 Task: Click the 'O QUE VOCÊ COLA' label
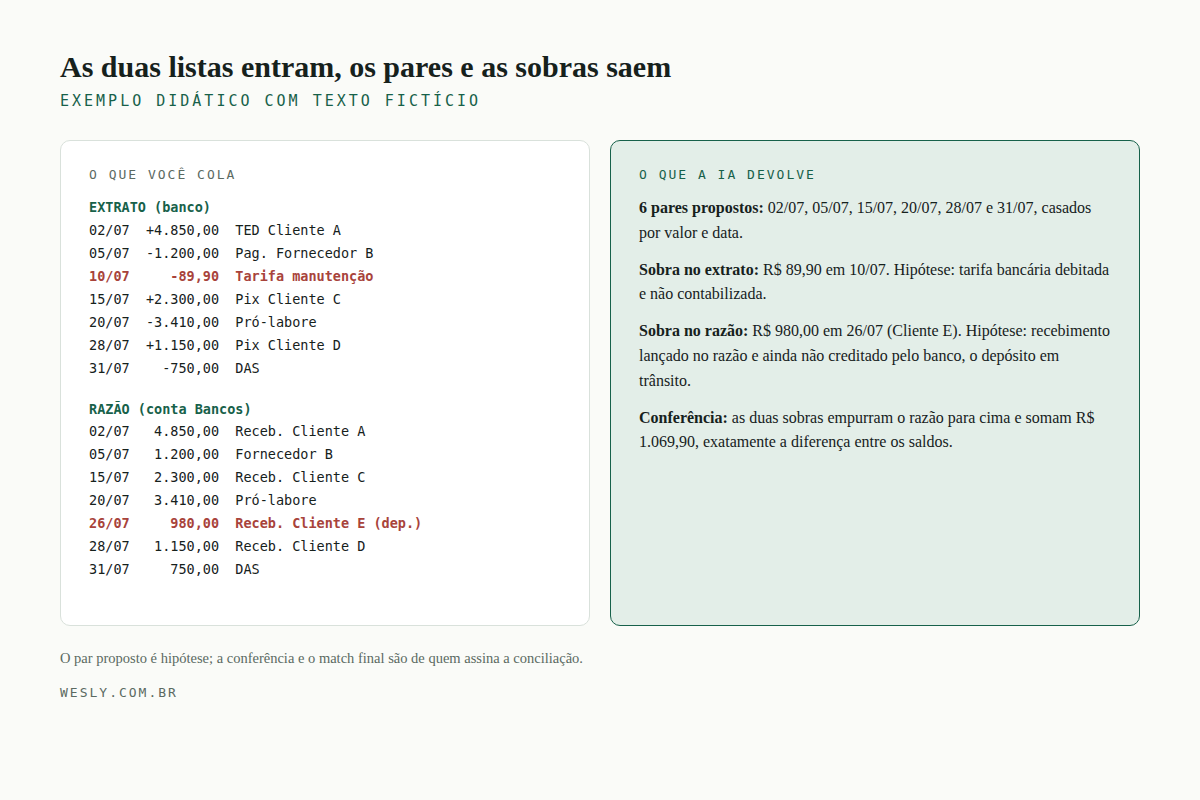pos(162,175)
